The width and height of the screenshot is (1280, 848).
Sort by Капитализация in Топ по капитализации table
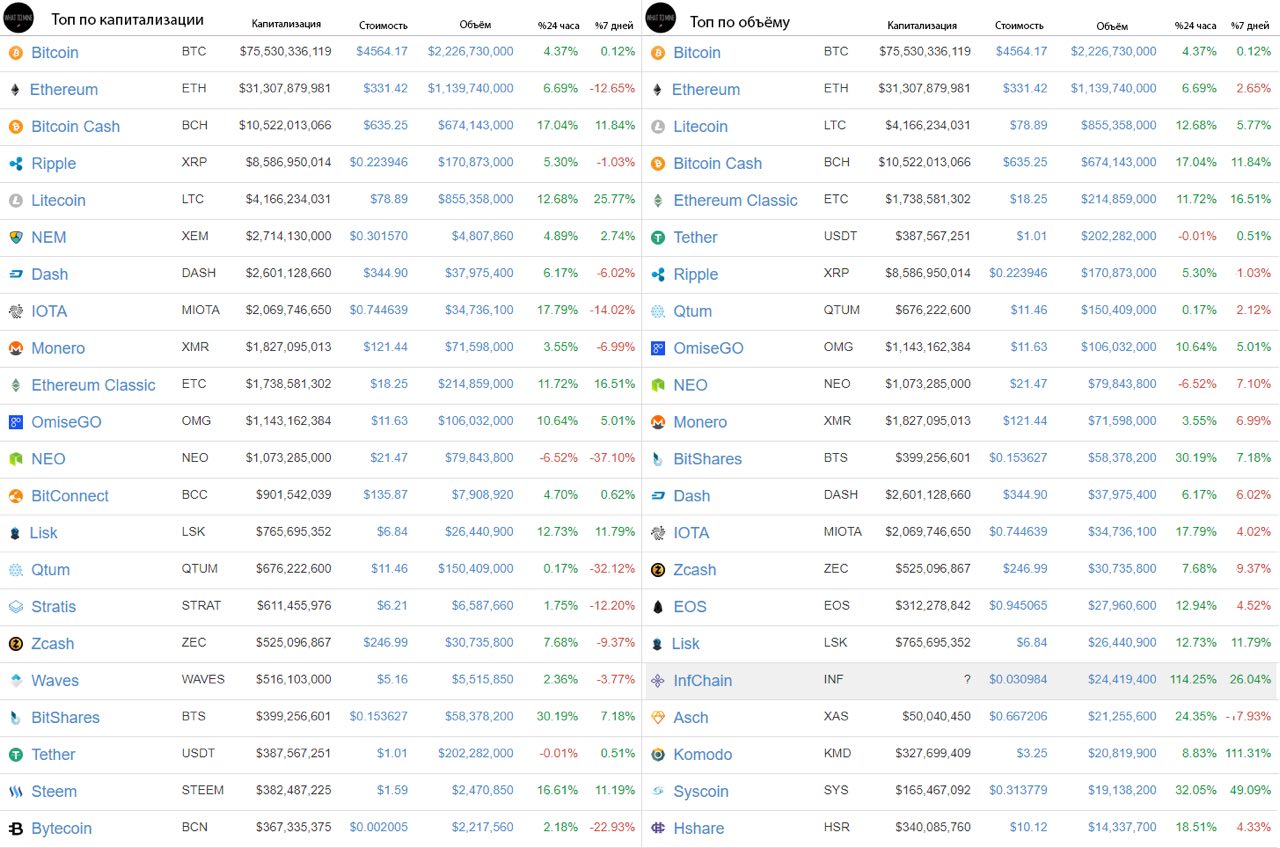click(286, 24)
